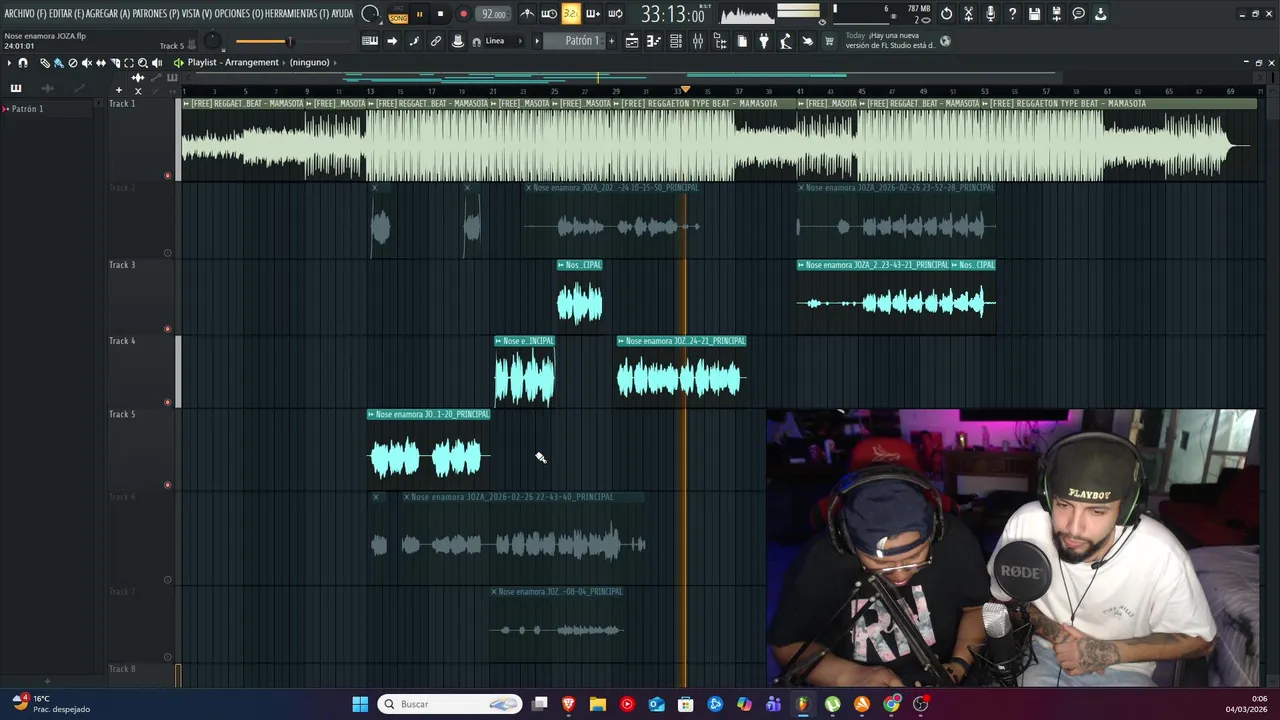Open the PATRONES (P) menu

[157, 14]
